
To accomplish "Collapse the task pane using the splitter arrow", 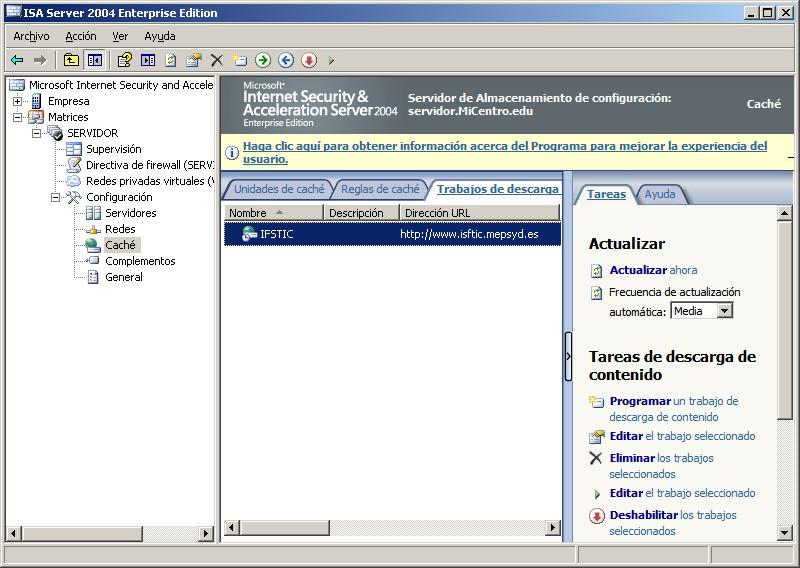I will point(568,356).
